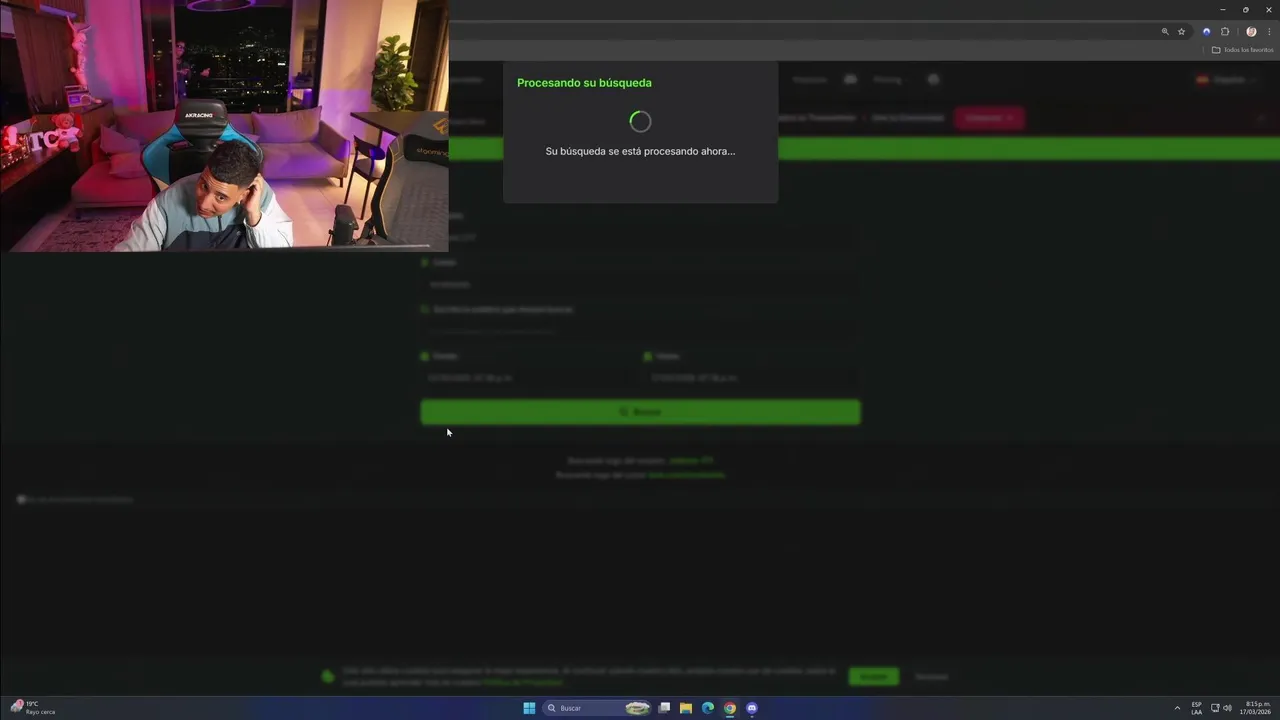The image size is (1280, 720).
Task: Open Task View on the taskbar
Action: click(x=664, y=708)
